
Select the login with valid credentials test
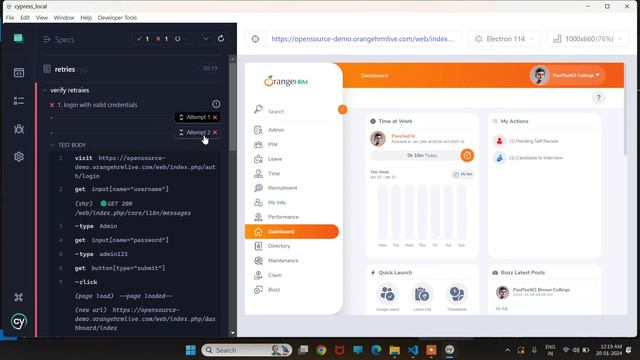pos(97,105)
